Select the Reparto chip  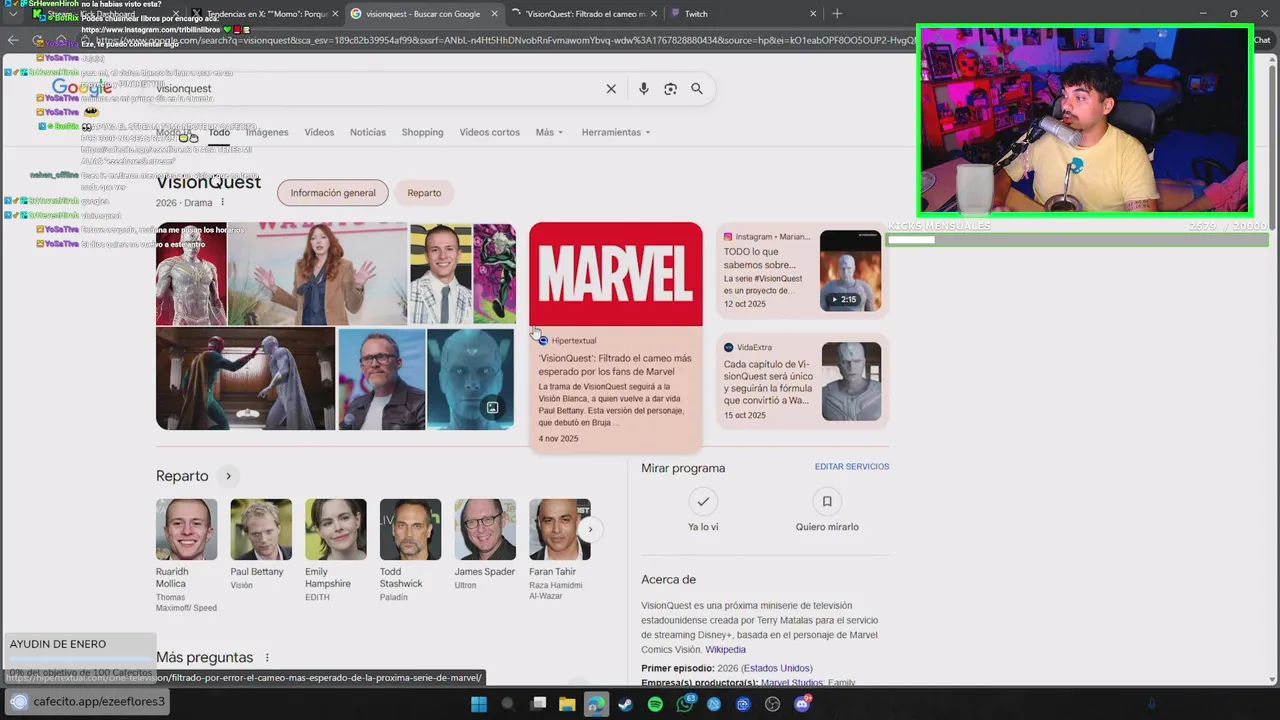click(424, 193)
